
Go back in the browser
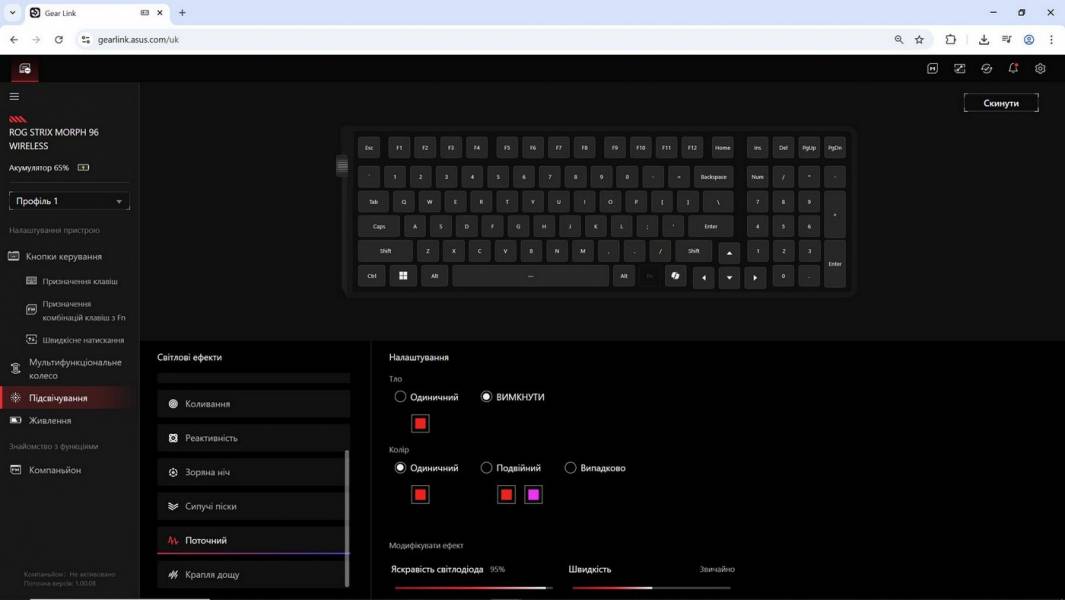[x=14, y=39]
